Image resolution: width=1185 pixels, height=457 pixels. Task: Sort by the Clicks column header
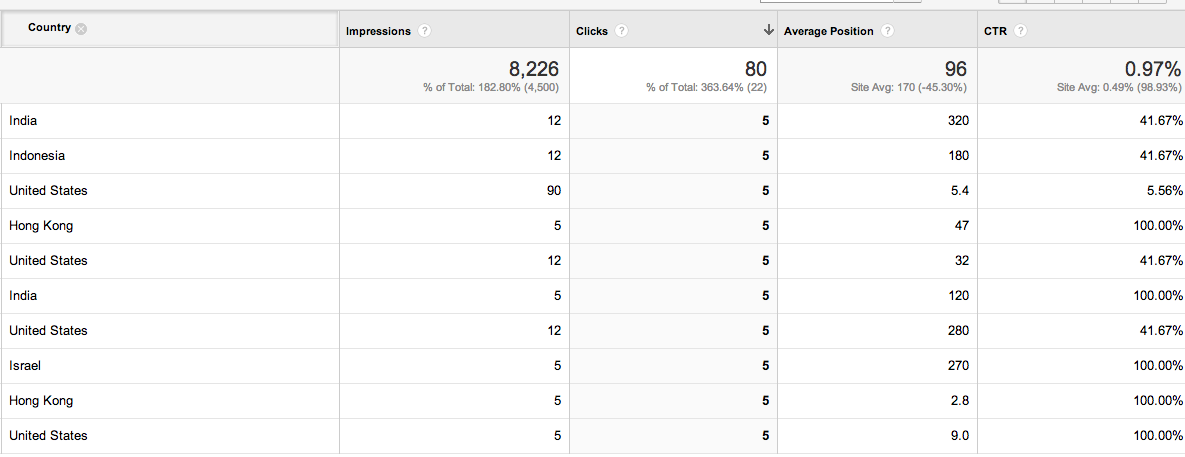592,31
